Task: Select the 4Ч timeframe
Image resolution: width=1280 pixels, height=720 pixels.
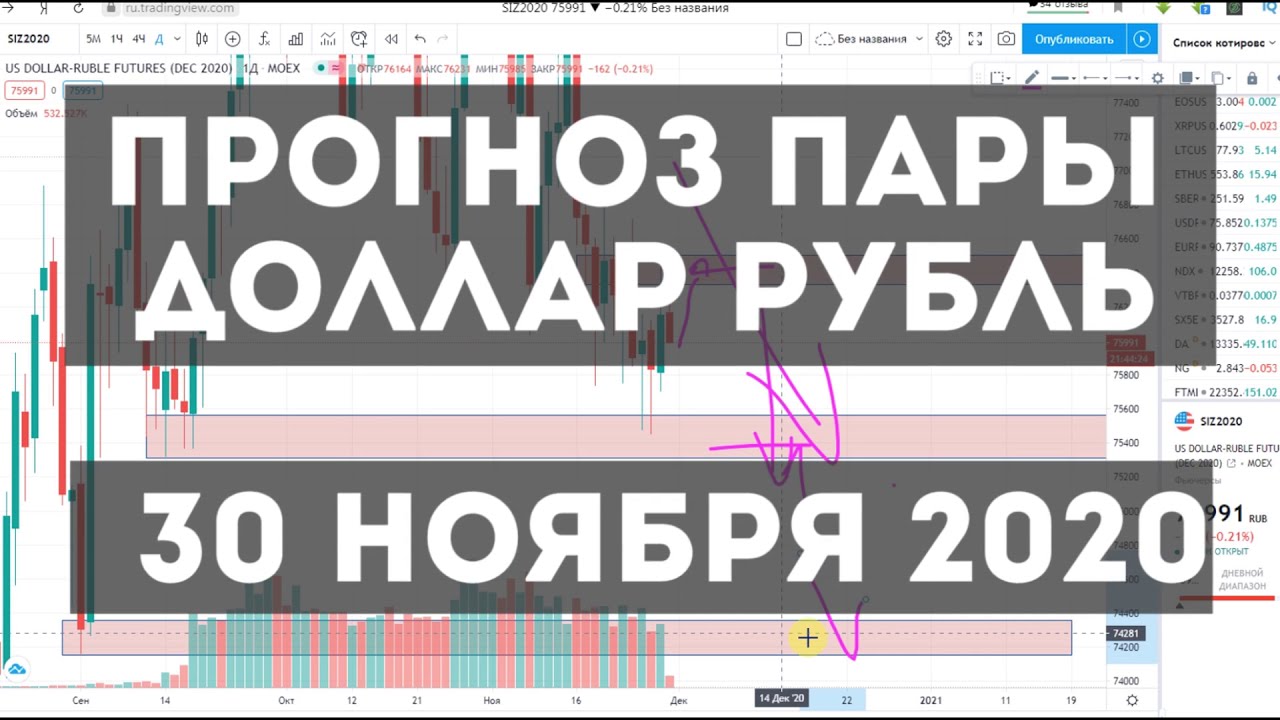Action: [x=139, y=39]
